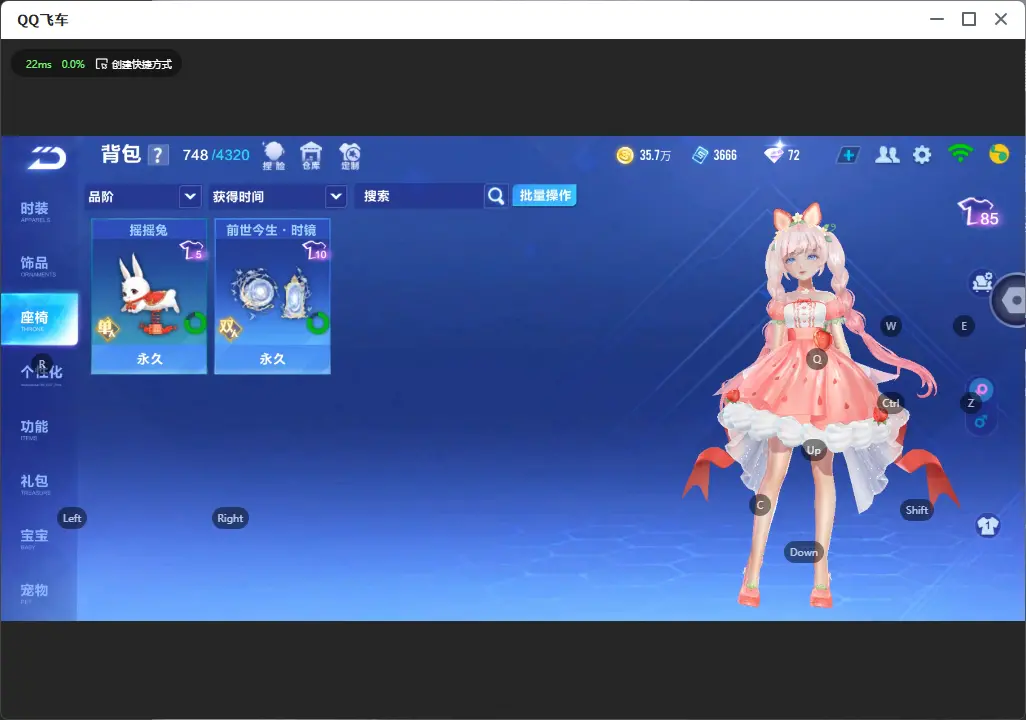Click the 前世今生·时镜 name header
This screenshot has height=720, width=1026.
[x=272, y=230]
